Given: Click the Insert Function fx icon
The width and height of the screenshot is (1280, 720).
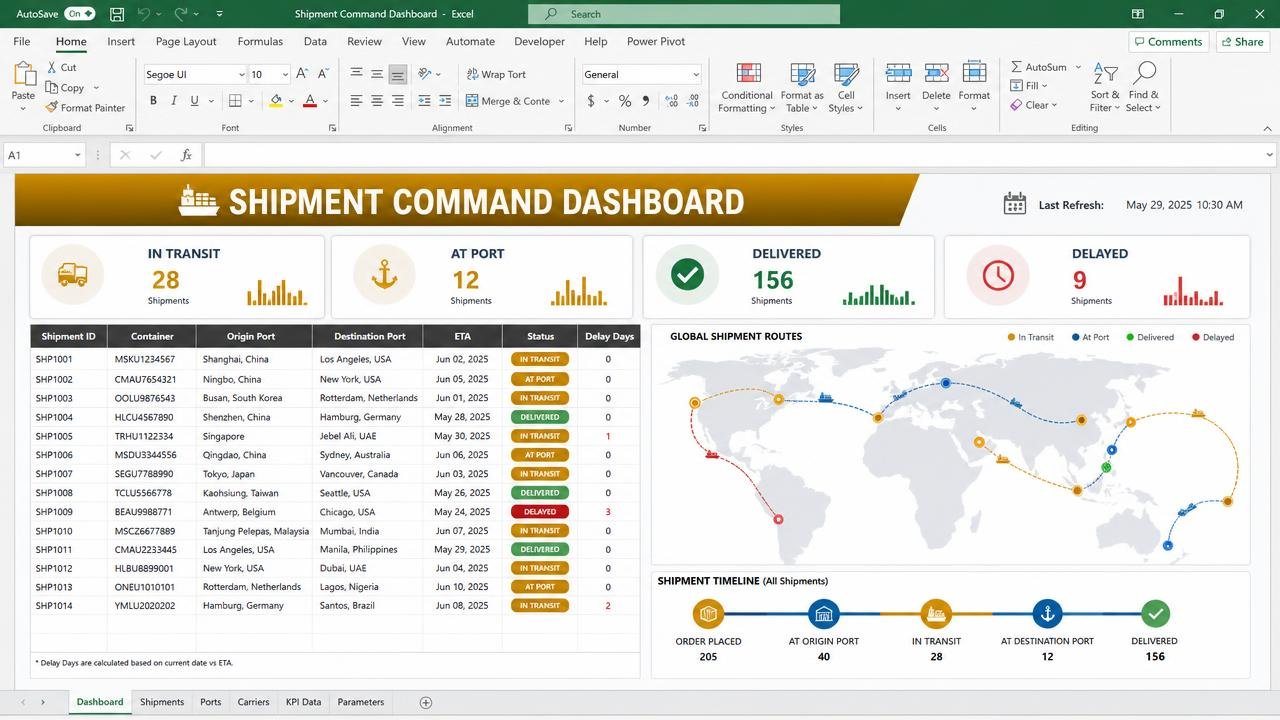Looking at the screenshot, I should 186,155.
